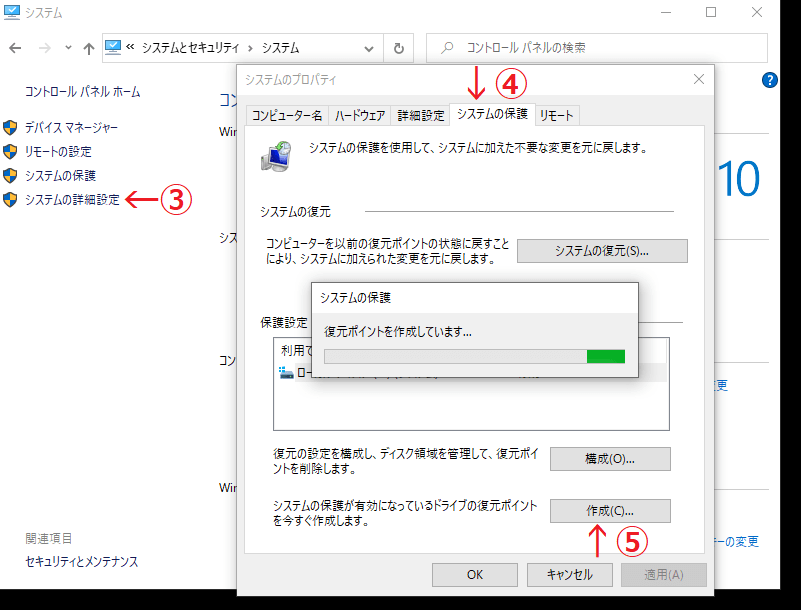Click the system protection monitor icon
The width and height of the screenshot is (801, 610).
[277, 155]
